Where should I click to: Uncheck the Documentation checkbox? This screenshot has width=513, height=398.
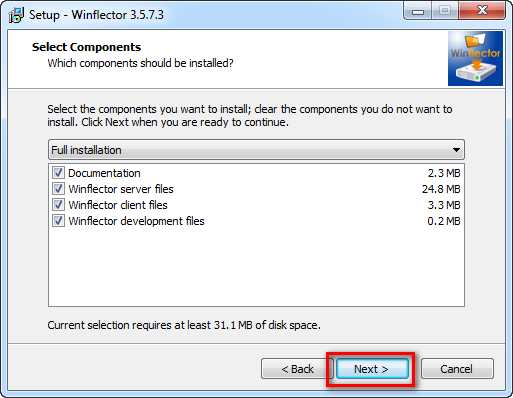click(x=58, y=173)
